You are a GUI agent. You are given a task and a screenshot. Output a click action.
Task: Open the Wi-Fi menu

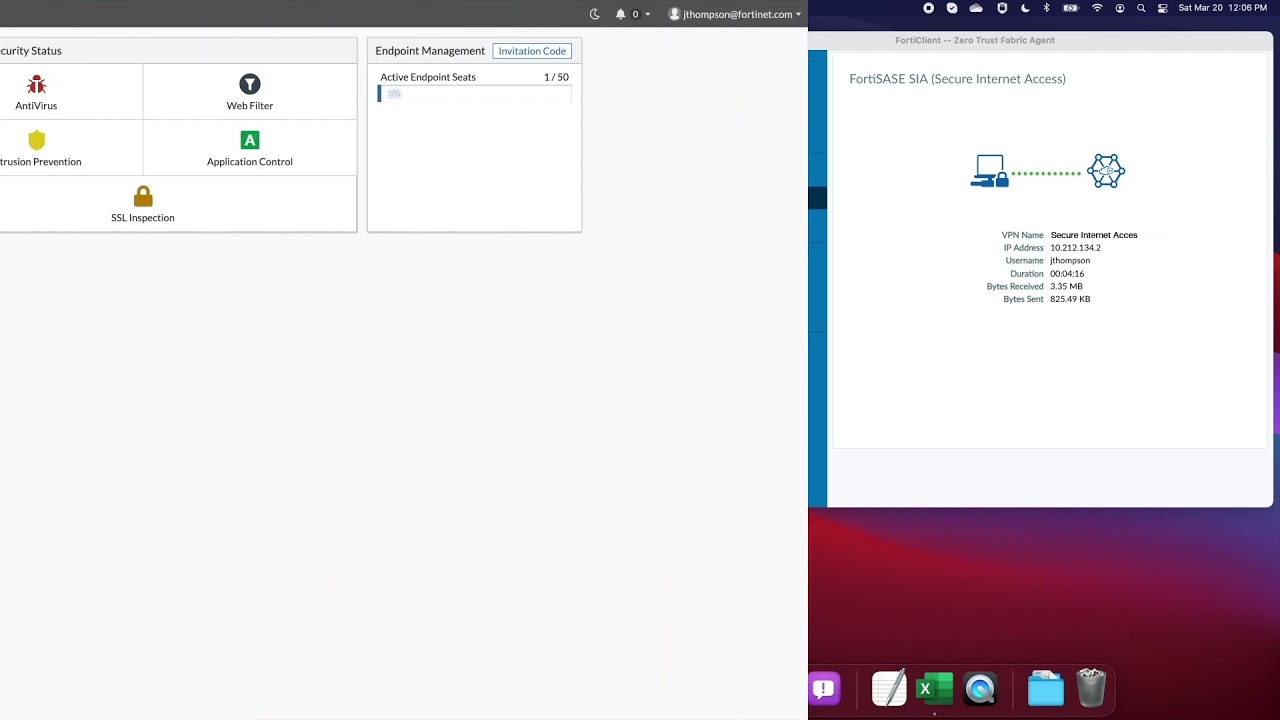1097,8
